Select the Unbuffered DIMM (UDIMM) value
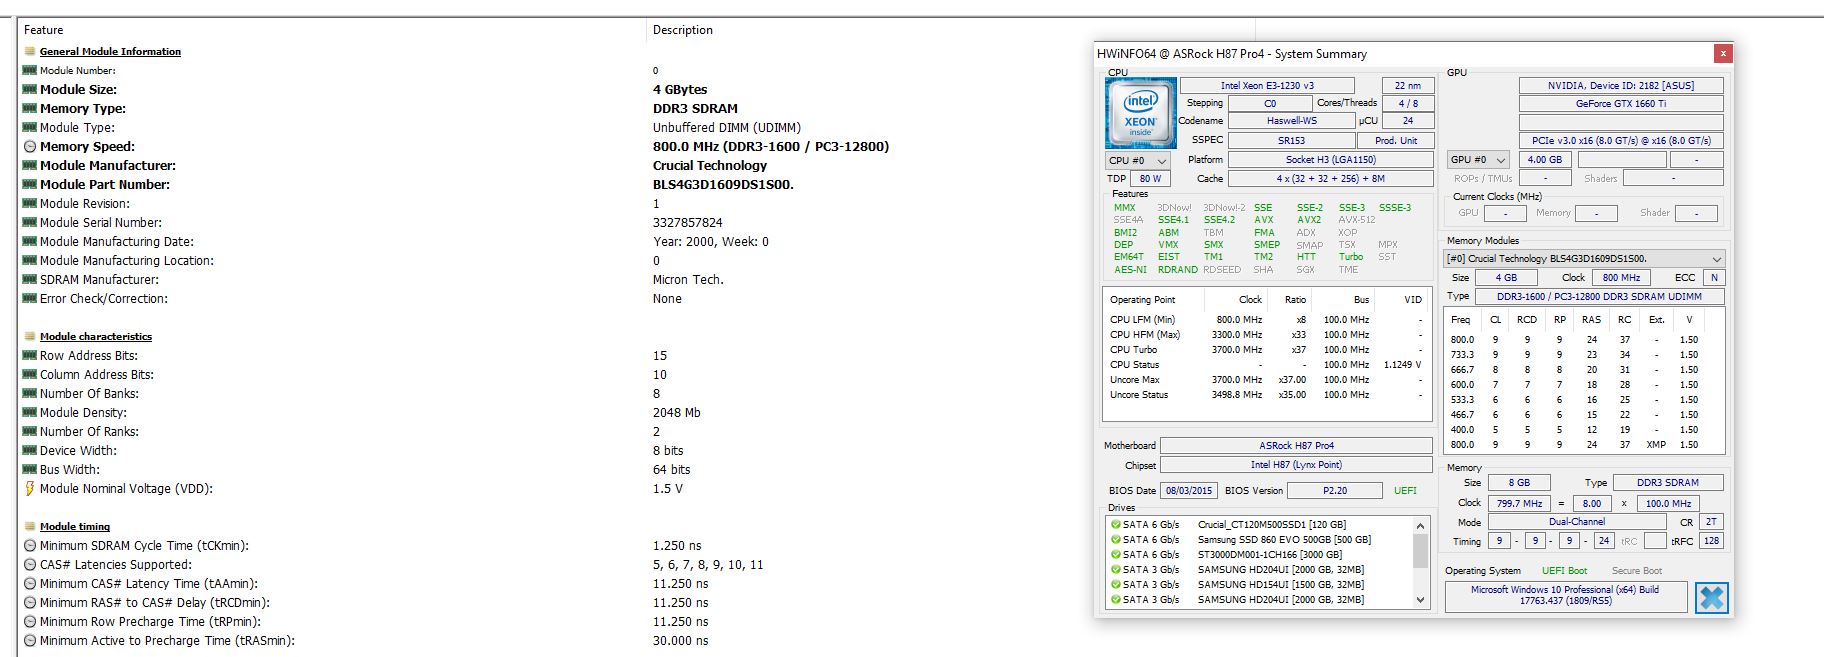Viewport: 1824px width, 657px height. coord(727,128)
